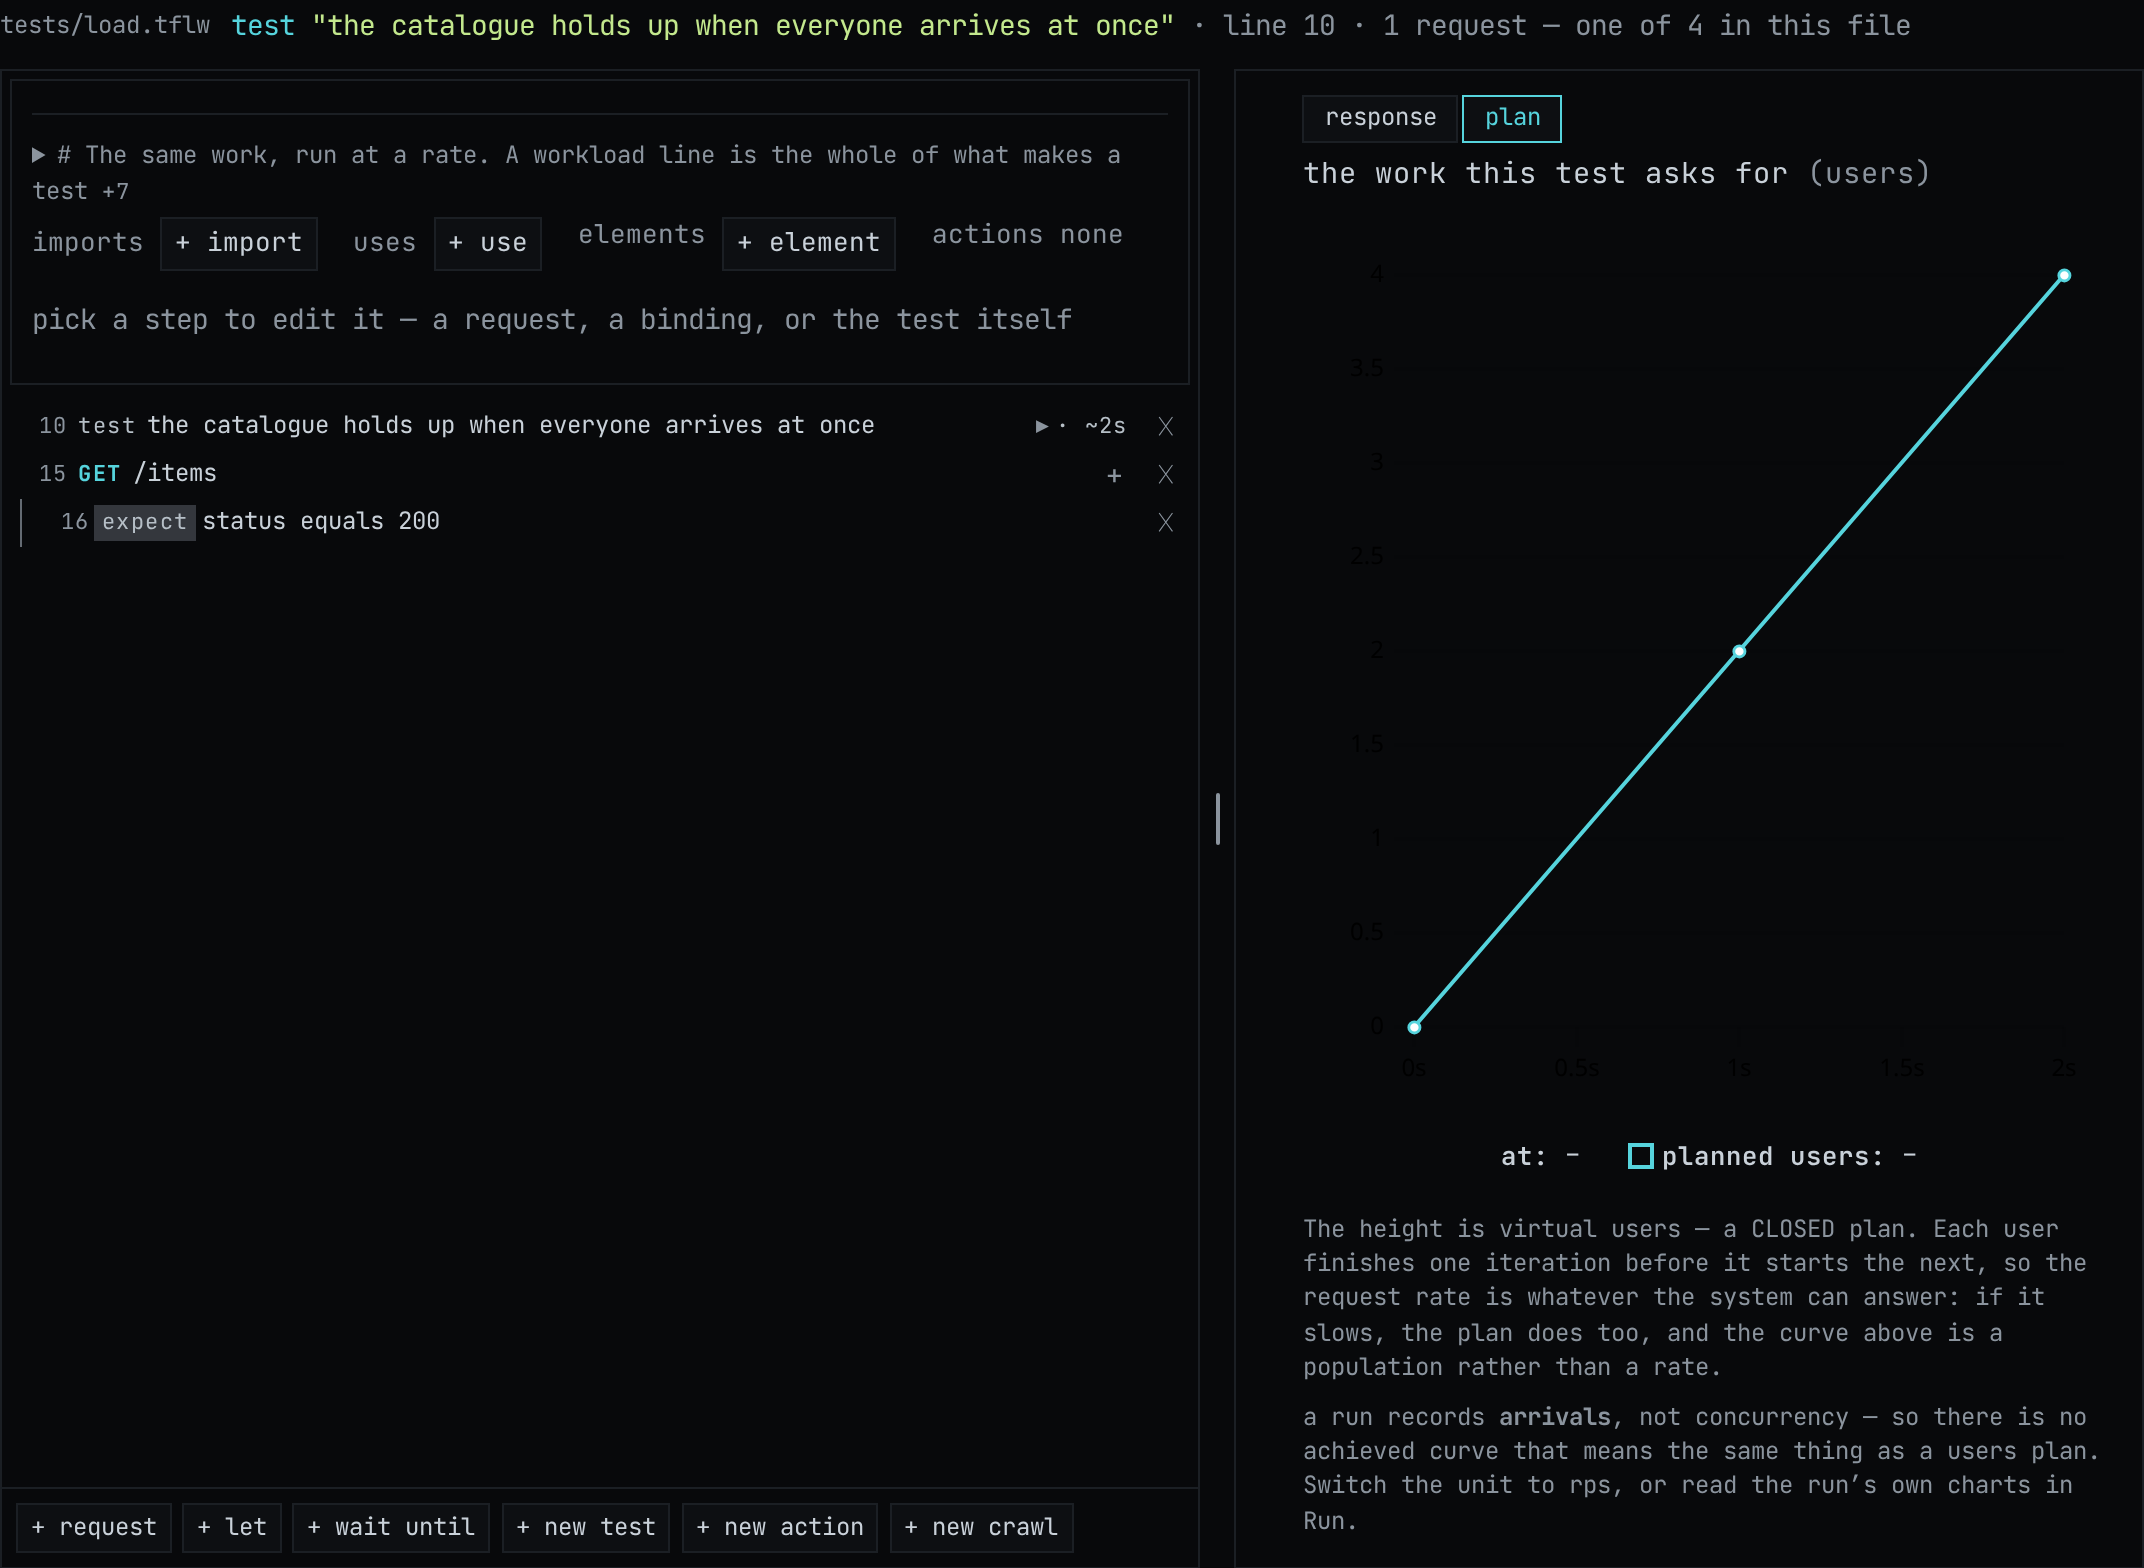Screen dimensions: 2144x1568
Task: Create a new crawl
Action: pos(981,1527)
